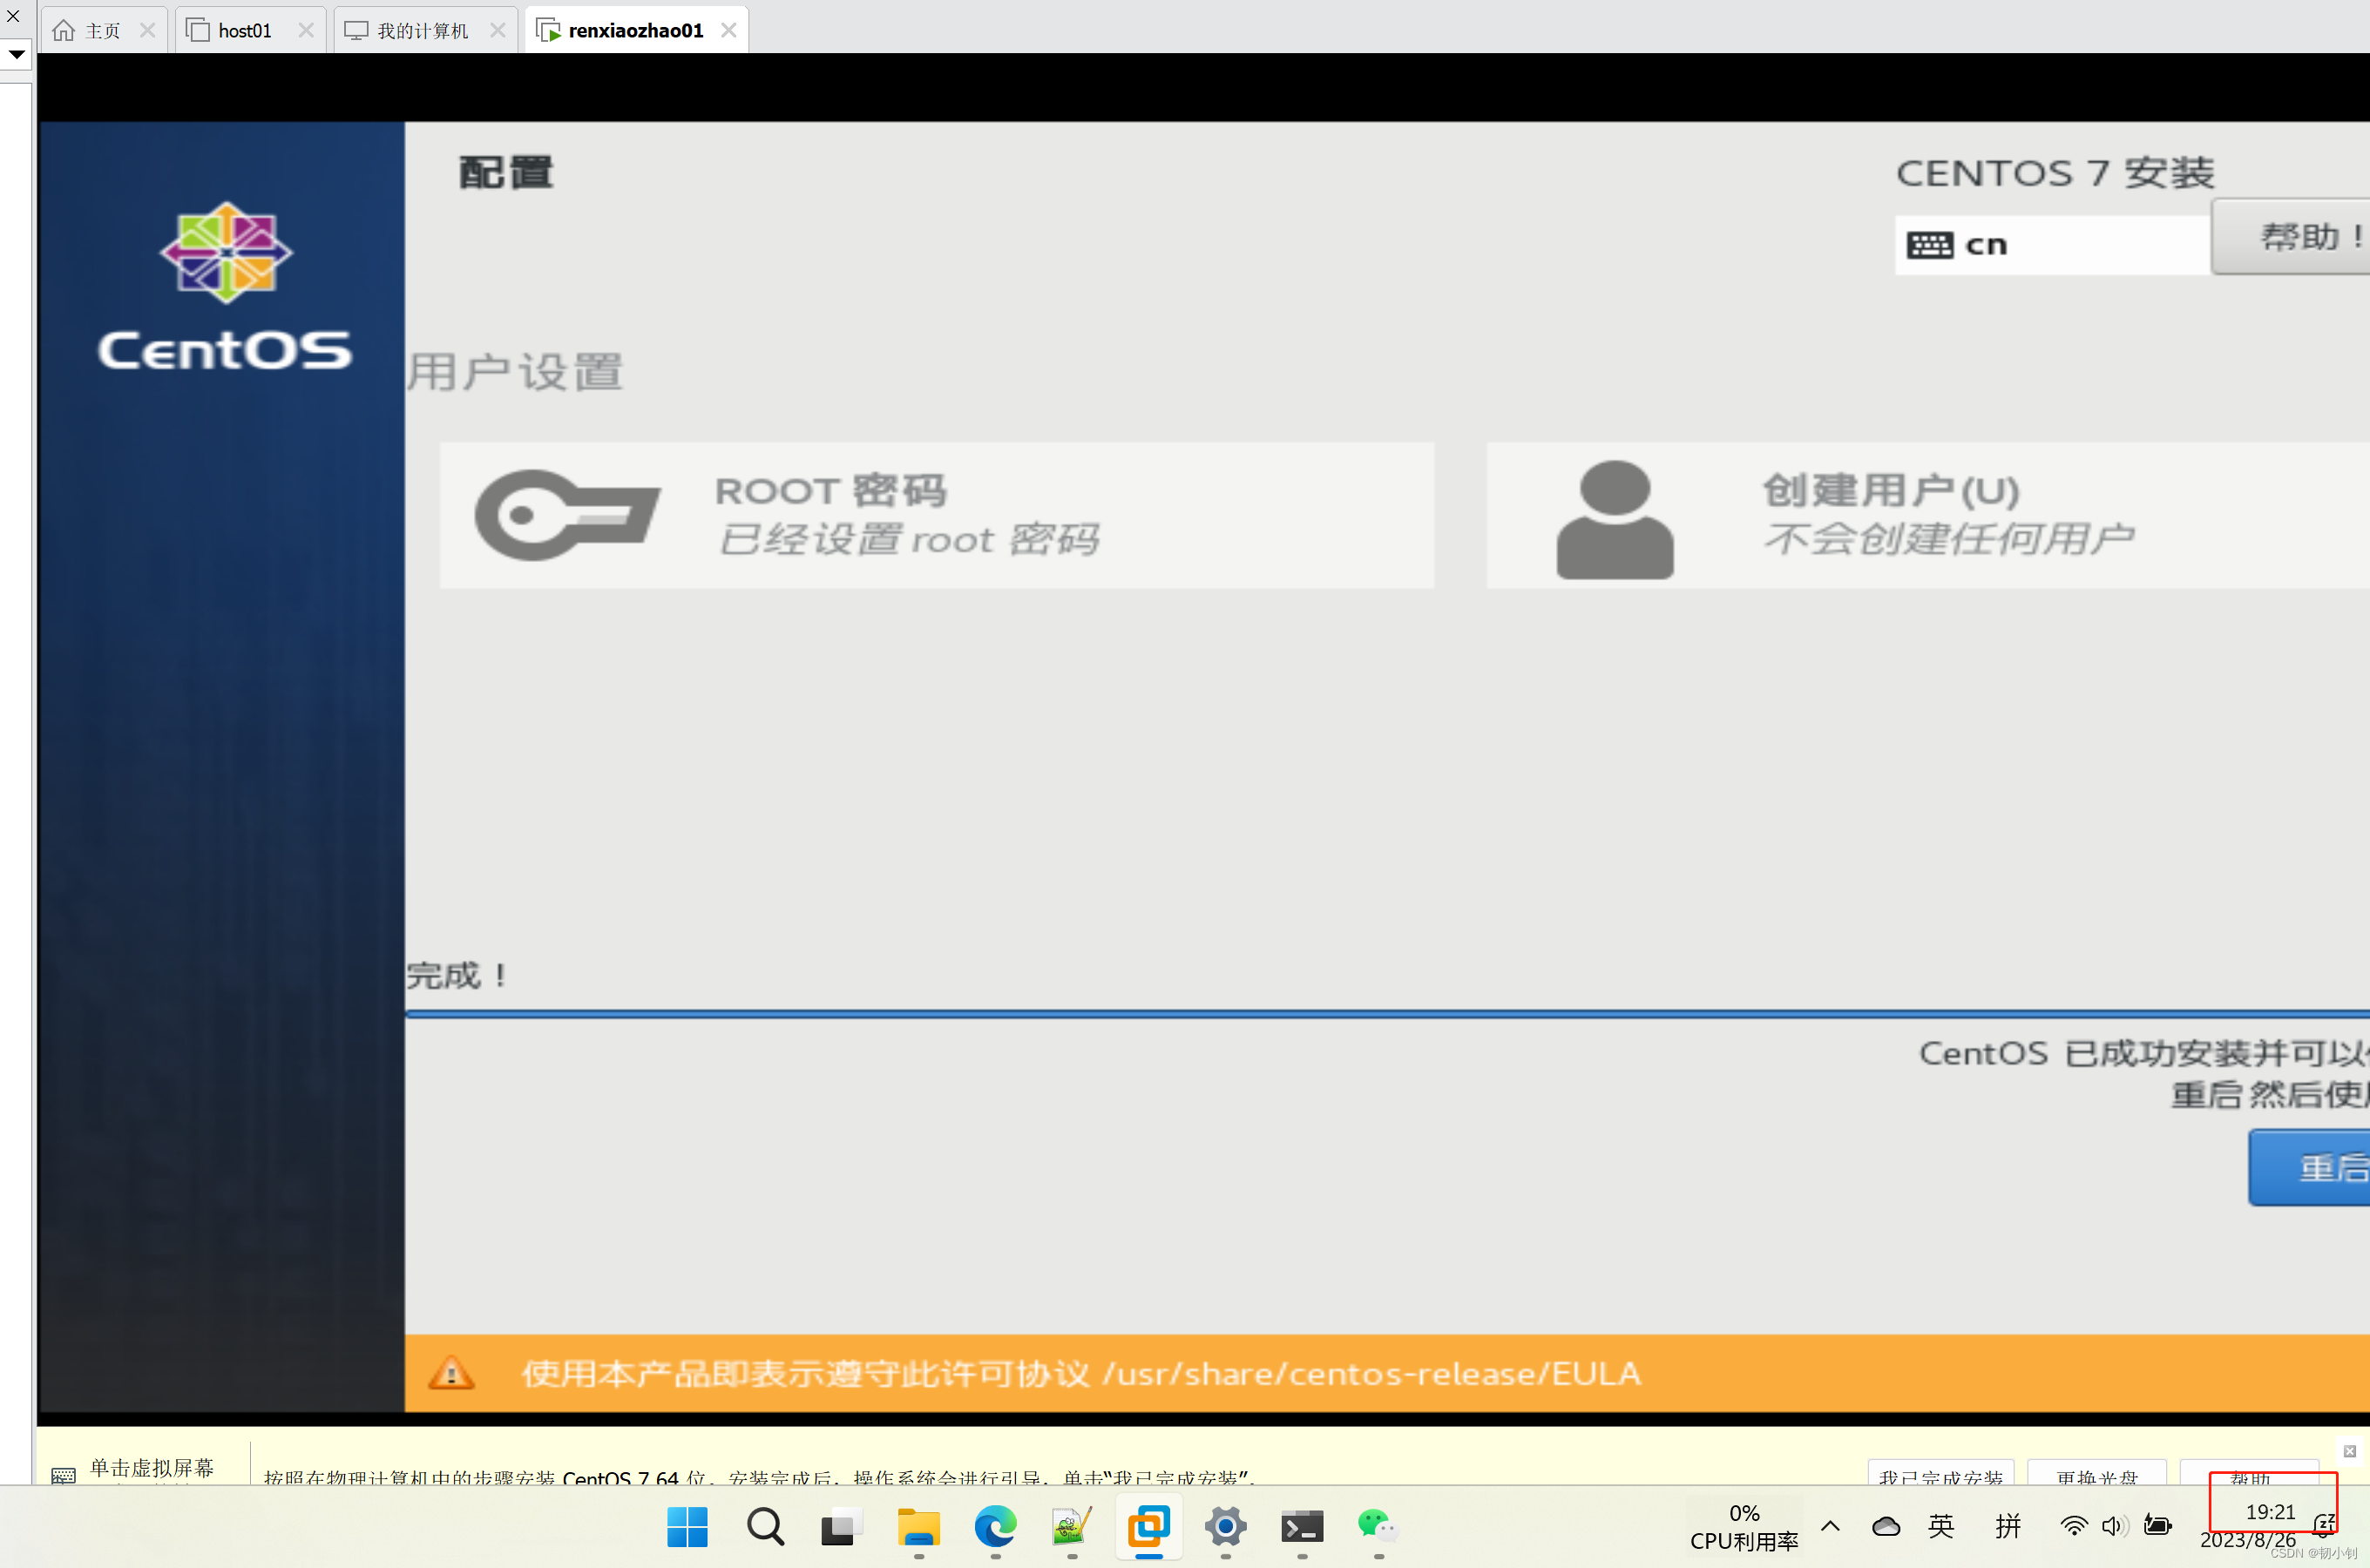Switch to the host01 tab
The height and width of the screenshot is (1568, 2370).
pos(244,31)
